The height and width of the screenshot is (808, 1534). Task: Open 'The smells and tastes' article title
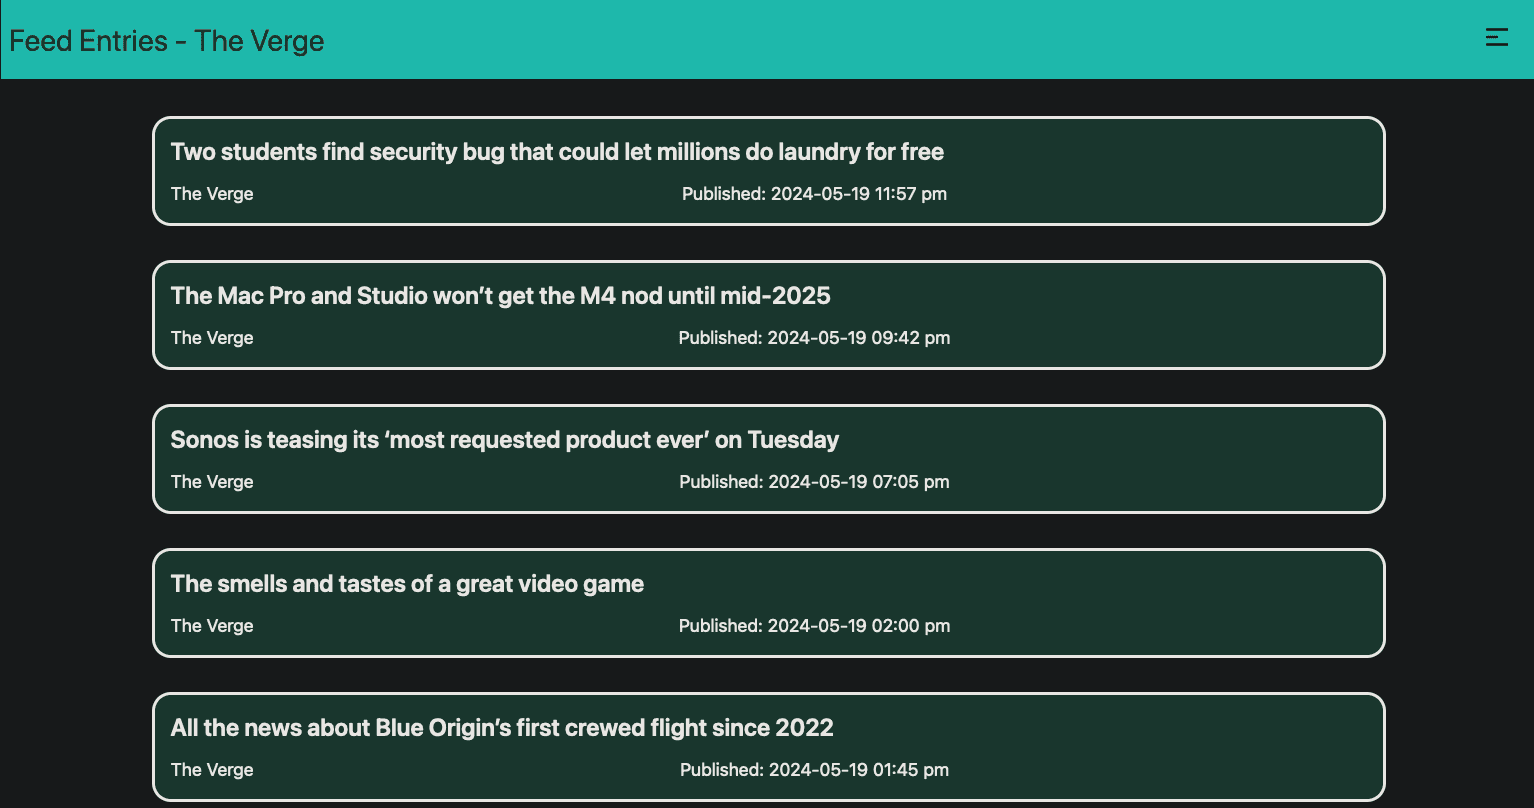click(407, 584)
